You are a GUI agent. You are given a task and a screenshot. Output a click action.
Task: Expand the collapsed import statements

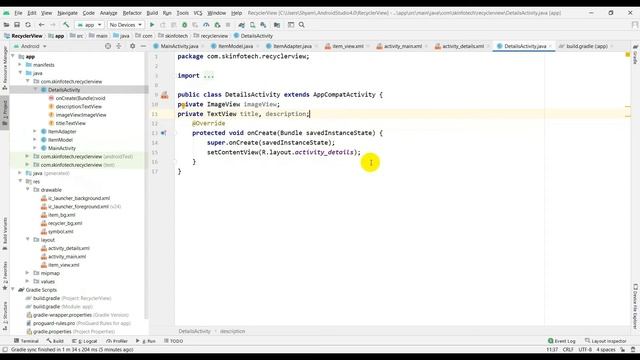coord(208,76)
